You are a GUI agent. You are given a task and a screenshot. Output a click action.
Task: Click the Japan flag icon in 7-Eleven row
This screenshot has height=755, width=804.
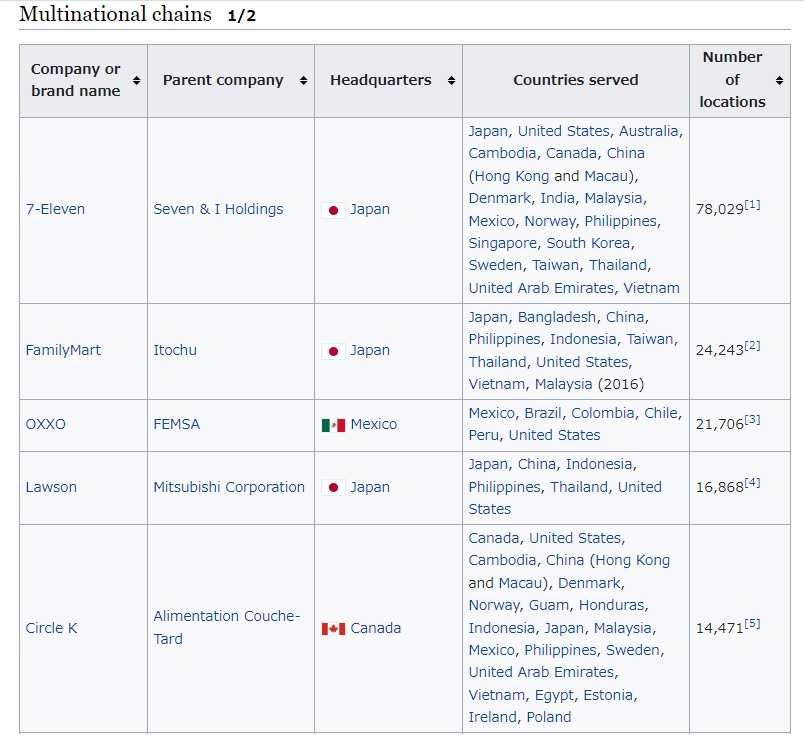click(333, 210)
